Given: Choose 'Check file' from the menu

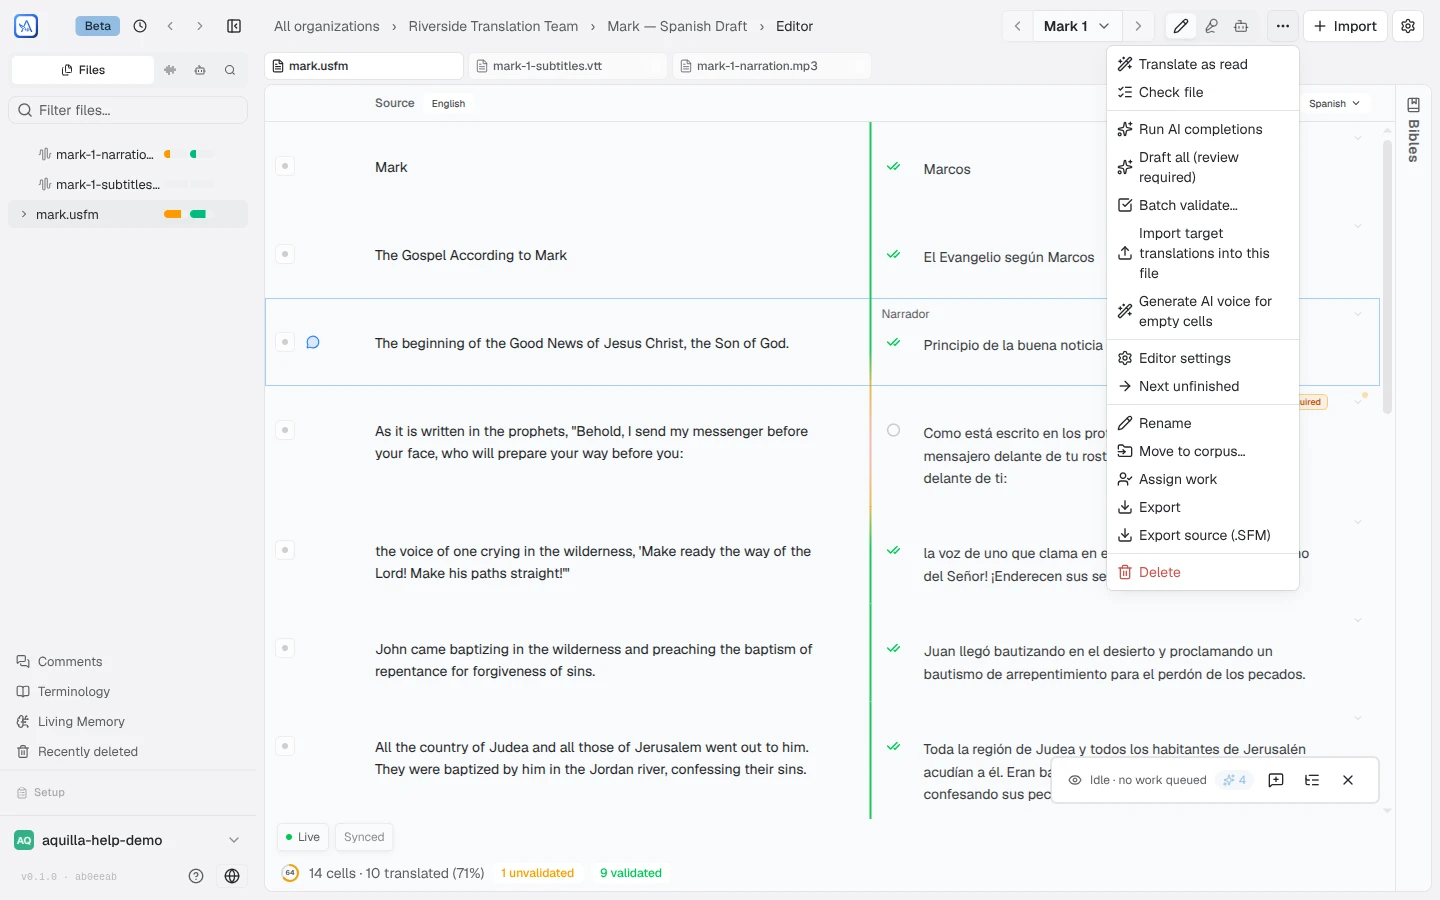Looking at the screenshot, I should pyautogui.click(x=1203, y=92).
